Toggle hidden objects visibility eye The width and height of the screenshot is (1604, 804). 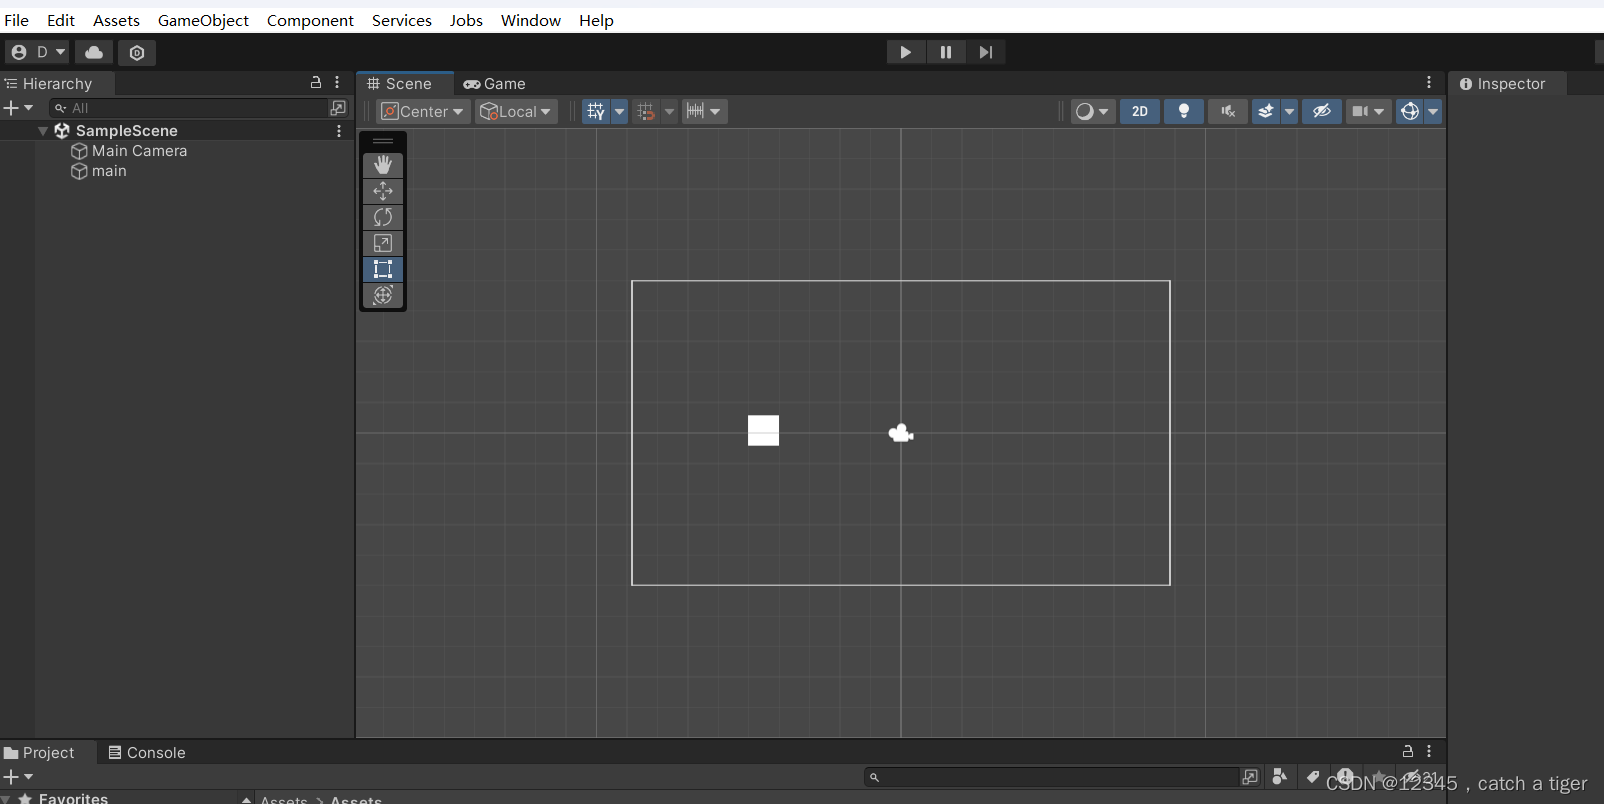1322,111
